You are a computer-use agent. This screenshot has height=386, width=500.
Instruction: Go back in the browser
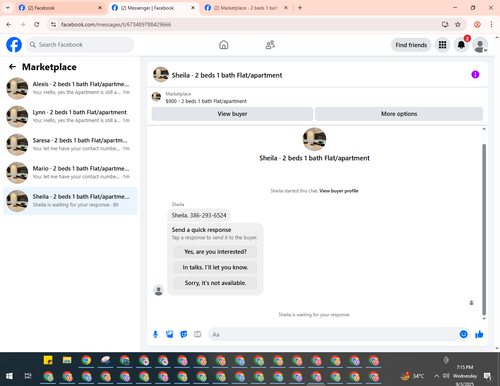pos(9,24)
